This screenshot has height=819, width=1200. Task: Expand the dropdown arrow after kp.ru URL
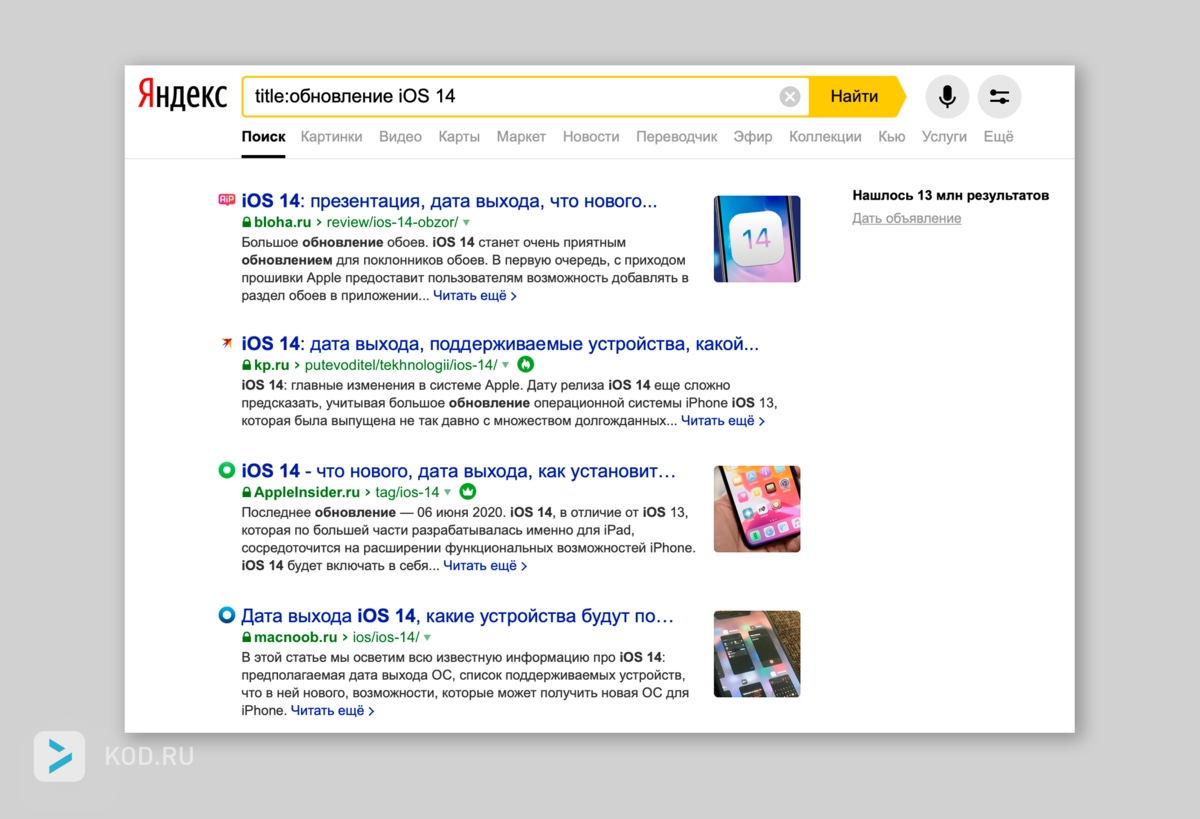pyautogui.click(x=505, y=366)
